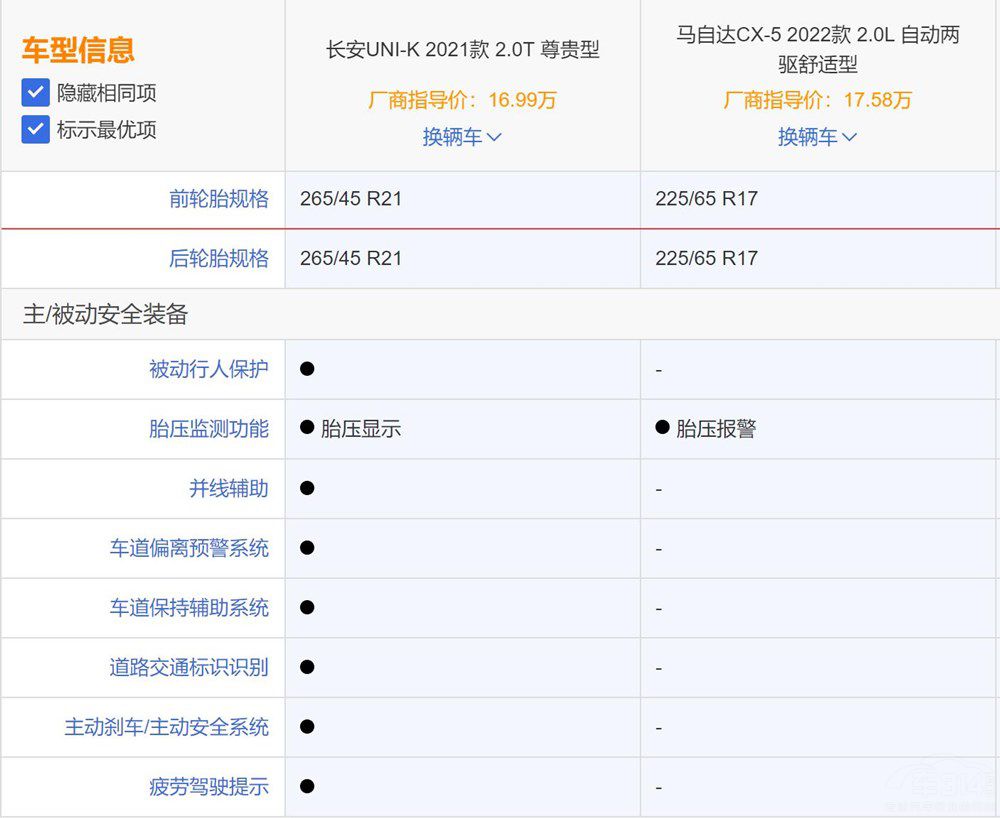The image size is (1000, 818).
Task: Click the 主/被动安全装备 section header
Action: click(105, 315)
